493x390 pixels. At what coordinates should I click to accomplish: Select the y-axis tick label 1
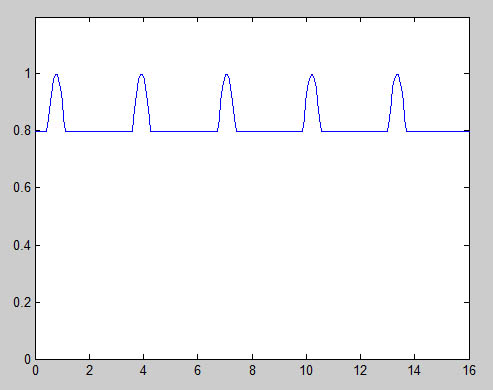[x=28, y=73]
